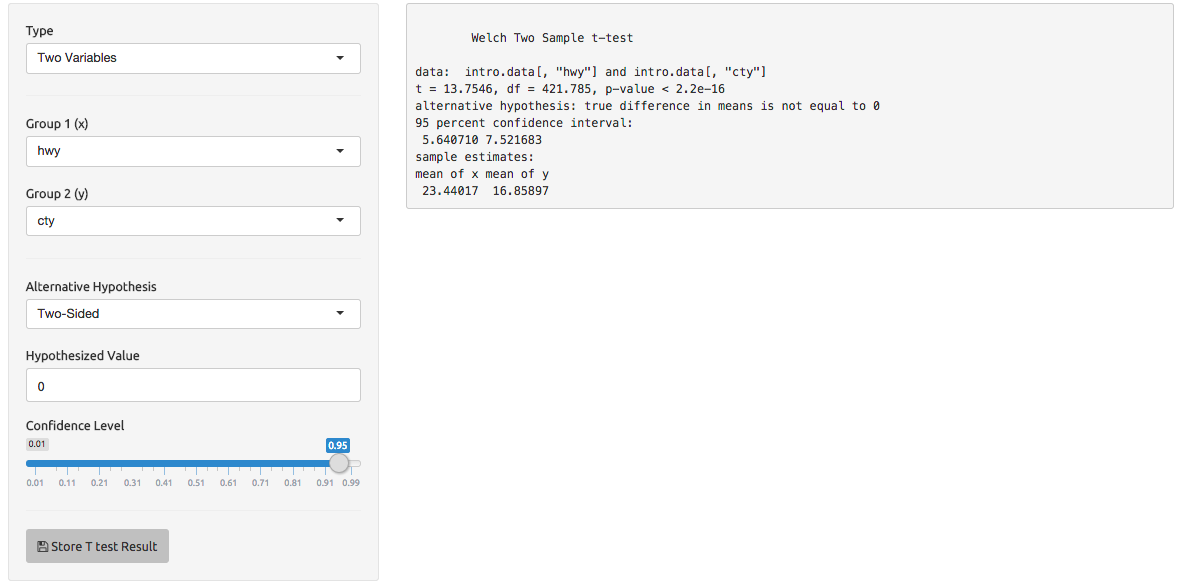The image size is (1181, 587).
Task: Click the caret arrow in the Type select box
Action: point(340,58)
